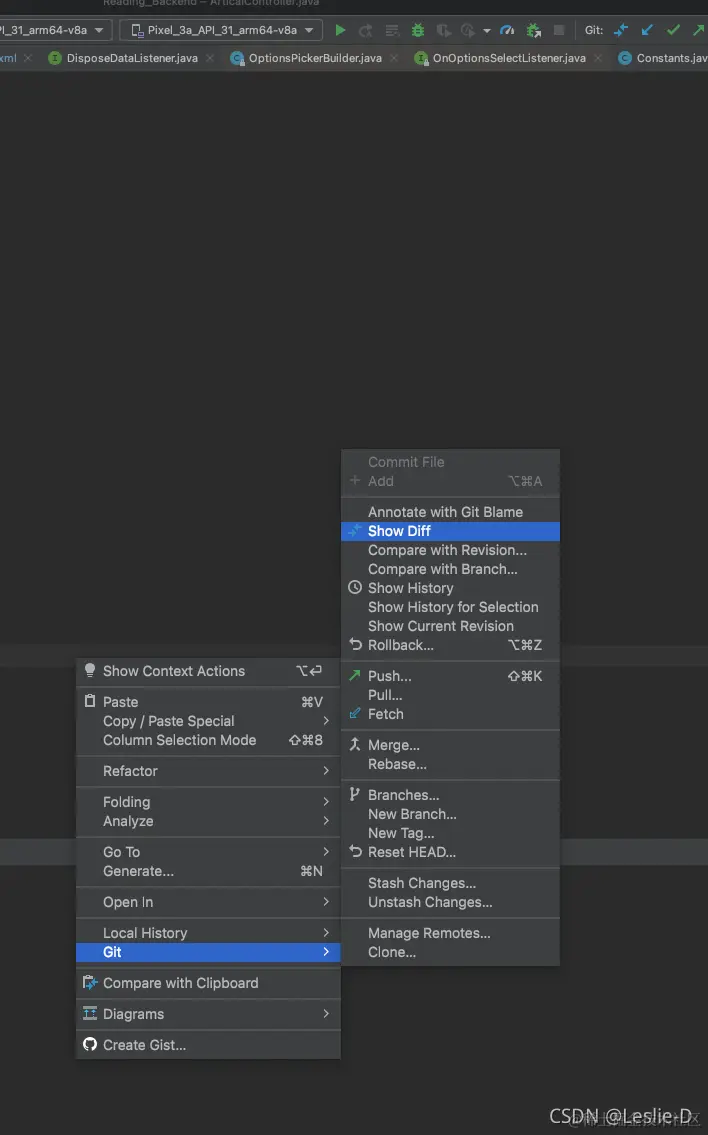Click the green Debug bug icon

(417, 31)
